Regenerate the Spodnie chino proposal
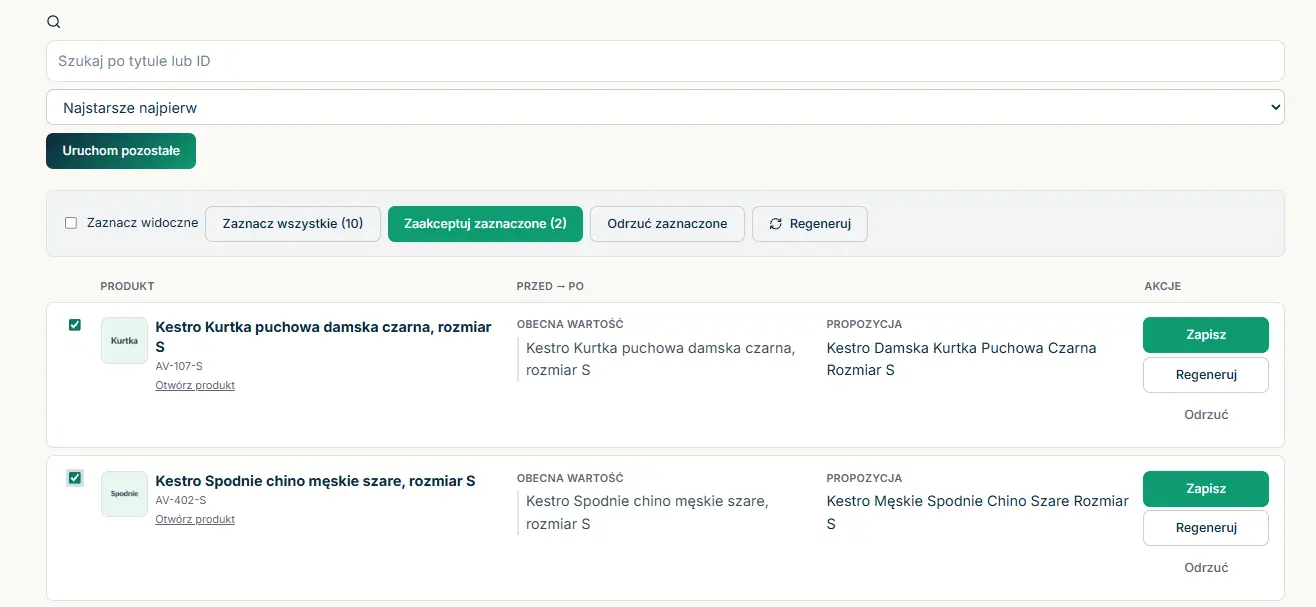1316x607 pixels. pos(1206,528)
